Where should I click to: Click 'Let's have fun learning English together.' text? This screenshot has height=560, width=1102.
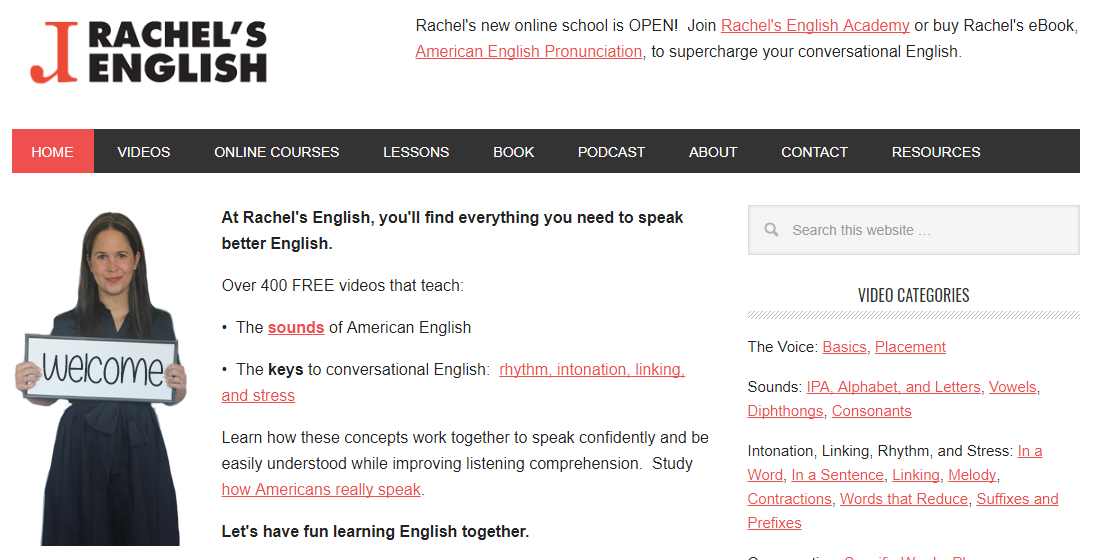click(x=375, y=532)
